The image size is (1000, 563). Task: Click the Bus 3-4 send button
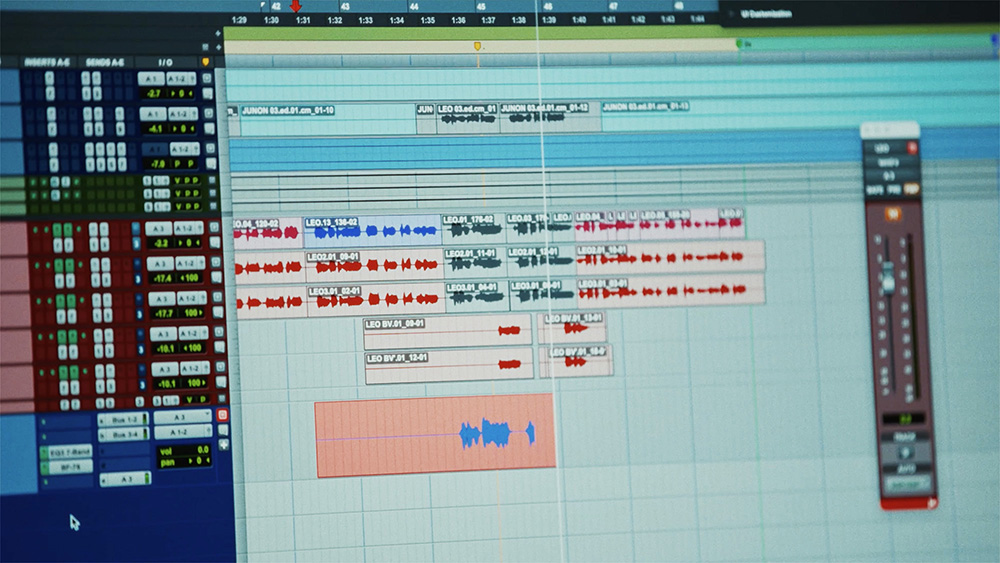(x=124, y=435)
